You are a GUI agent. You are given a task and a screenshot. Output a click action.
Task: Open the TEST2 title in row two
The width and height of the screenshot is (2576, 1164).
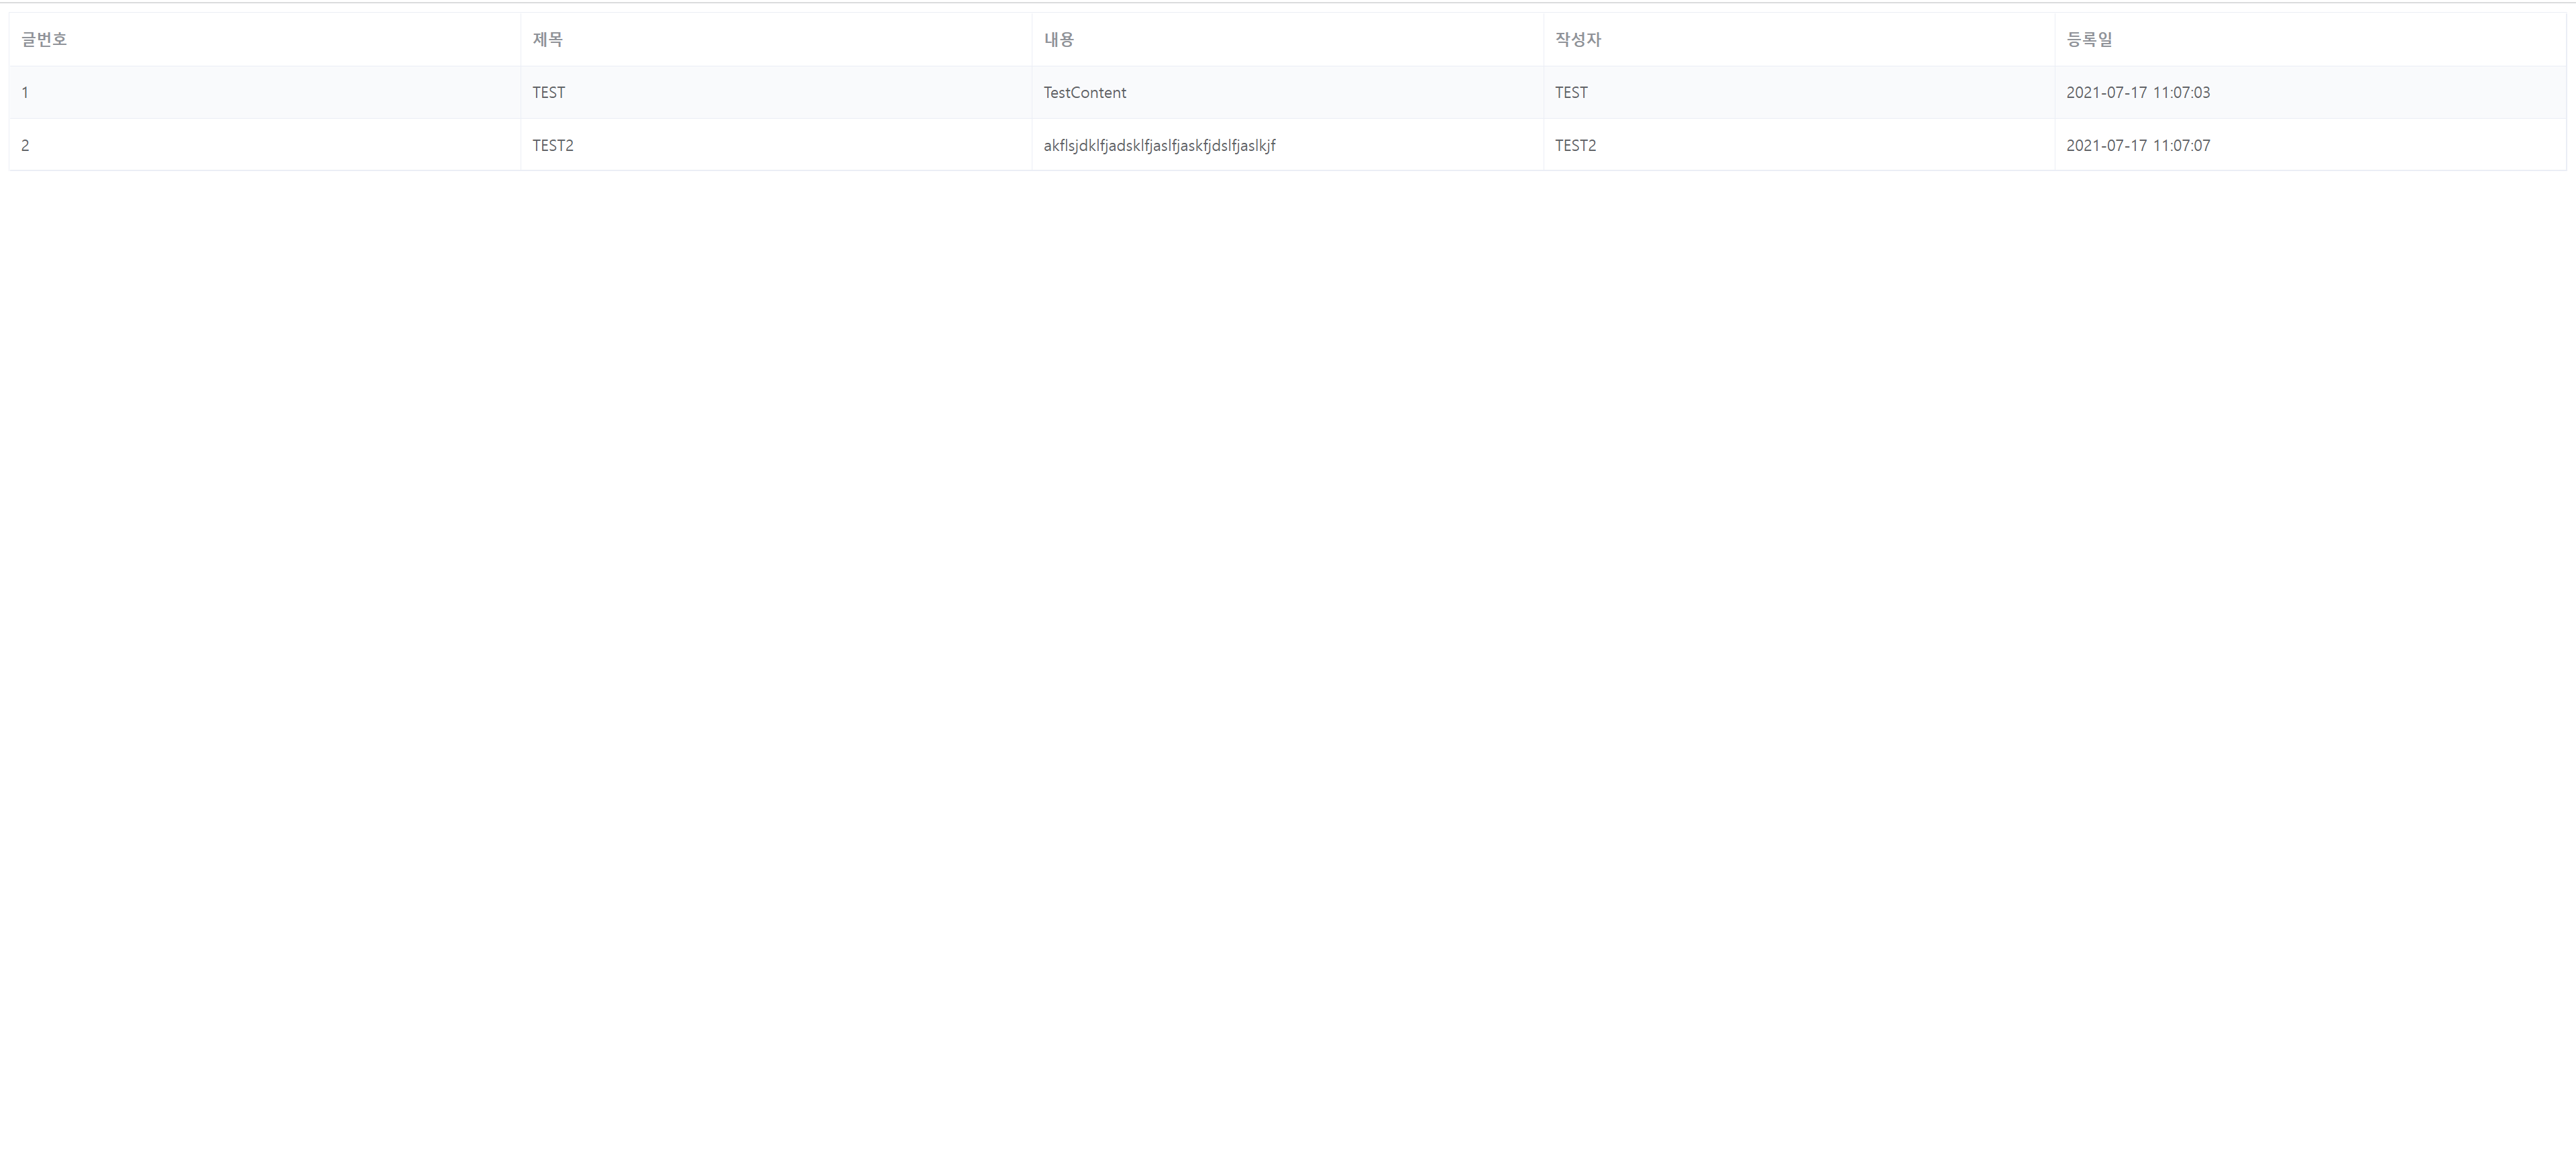(x=552, y=146)
